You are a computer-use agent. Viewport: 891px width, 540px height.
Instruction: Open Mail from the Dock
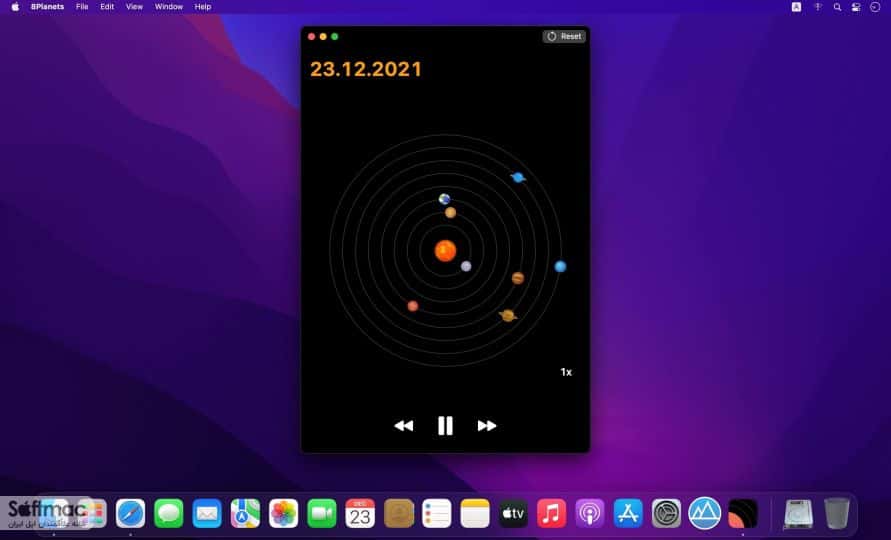[207, 513]
